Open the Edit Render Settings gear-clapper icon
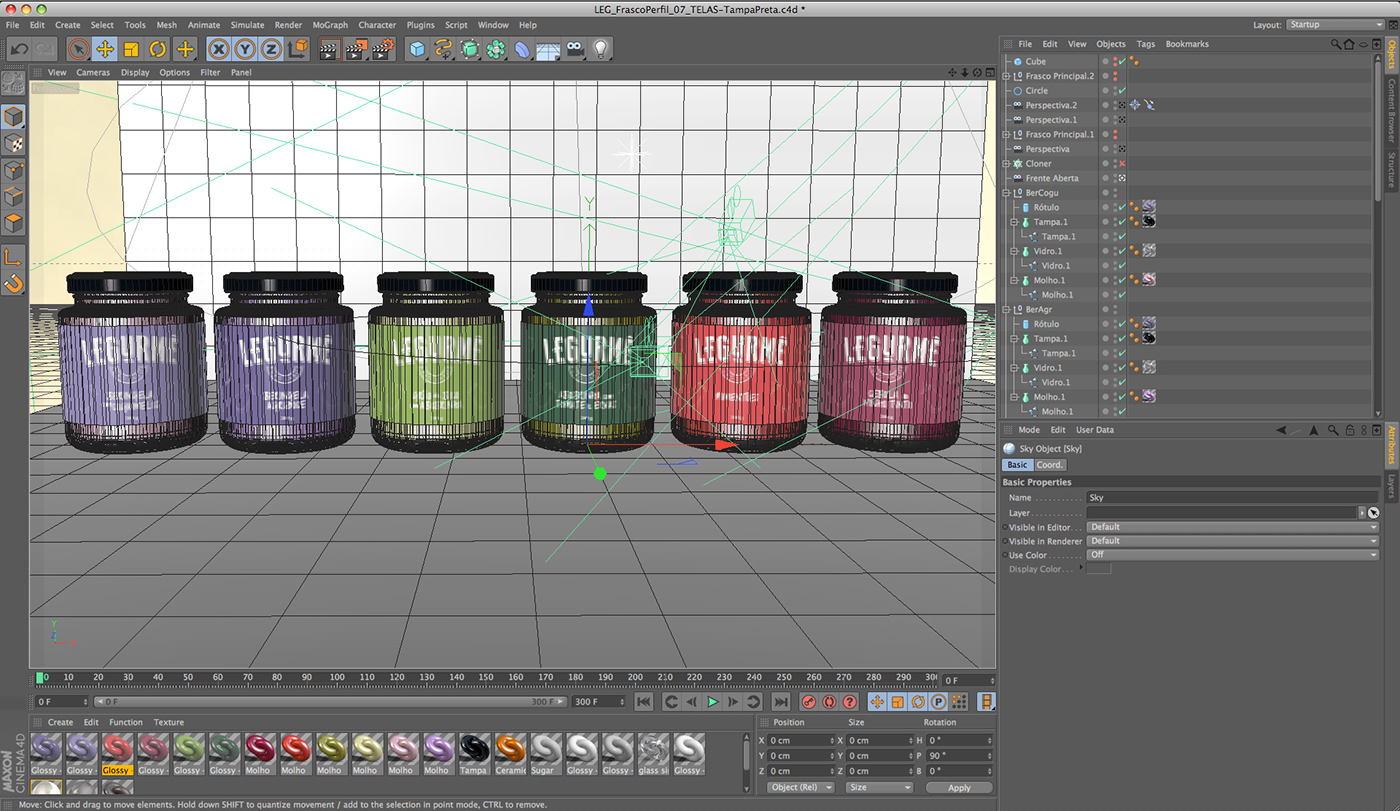The width and height of the screenshot is (1400, 811). click(x=382, y=49)
